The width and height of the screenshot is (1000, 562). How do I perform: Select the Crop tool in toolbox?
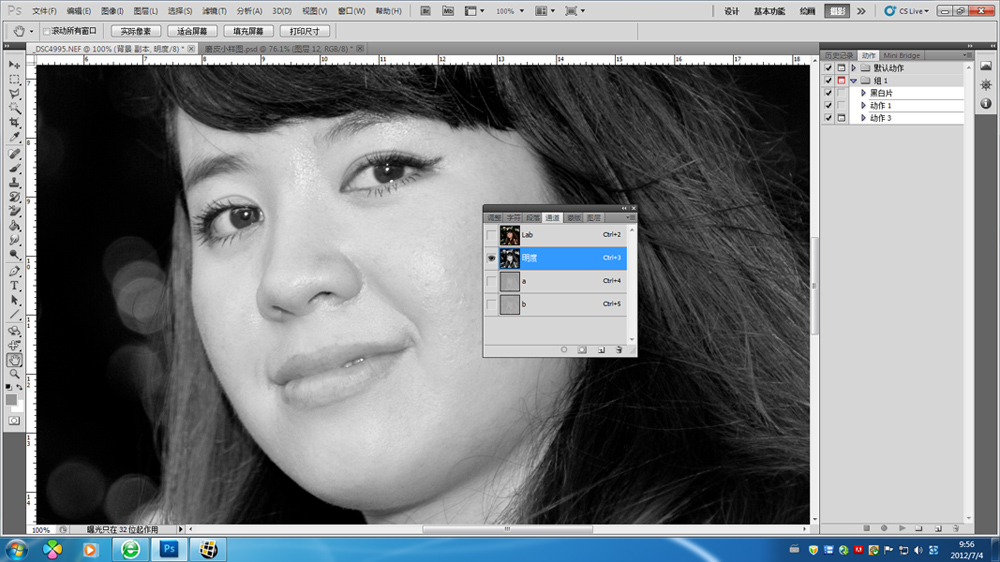[x=14, y=122]
